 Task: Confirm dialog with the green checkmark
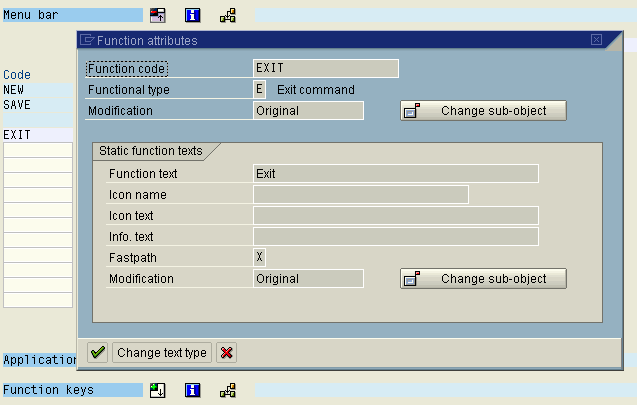98,352
